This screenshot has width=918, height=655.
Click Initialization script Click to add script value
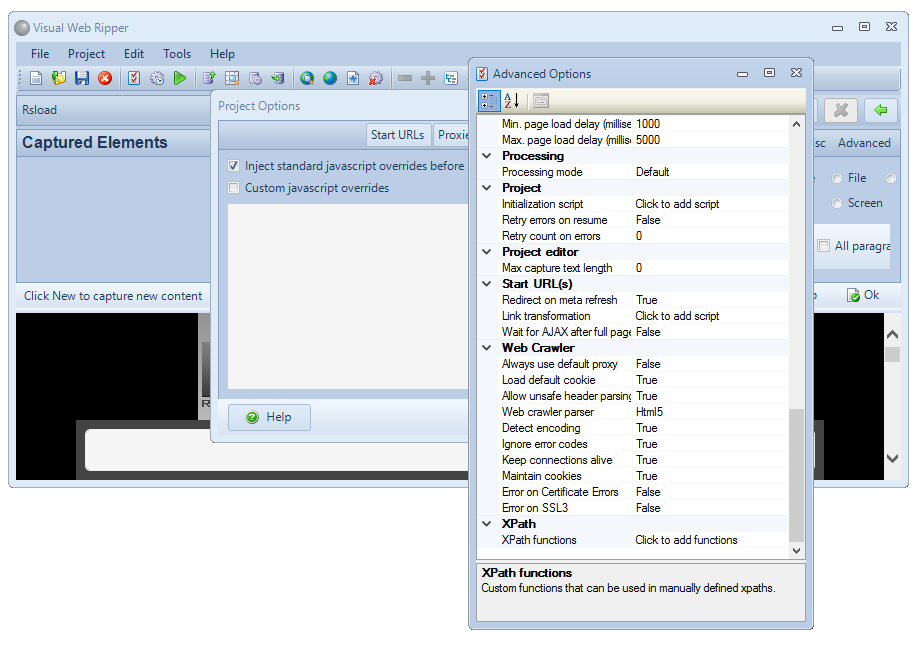click(x=710, y=204)
